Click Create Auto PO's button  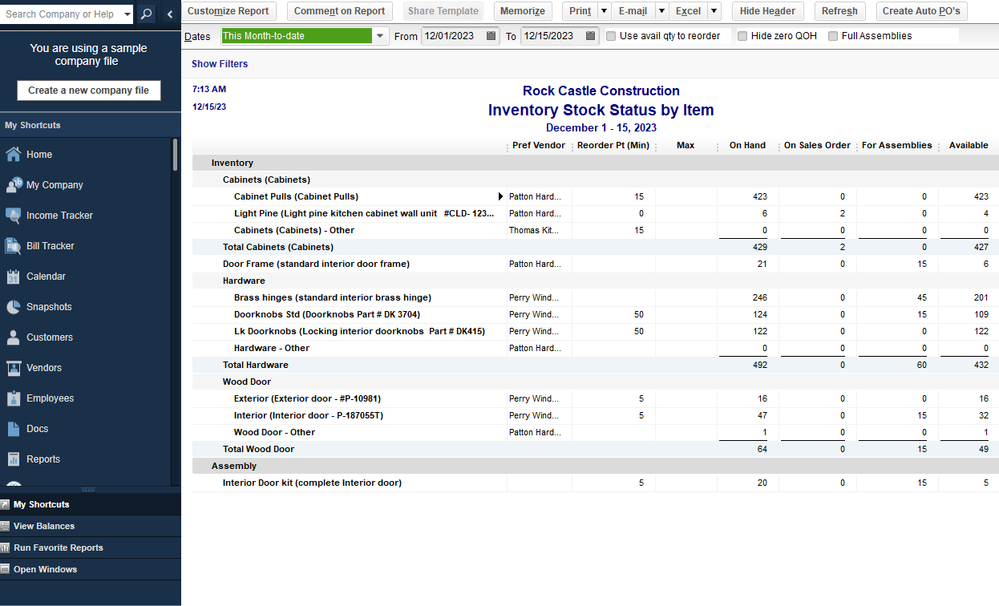point(921,11)
